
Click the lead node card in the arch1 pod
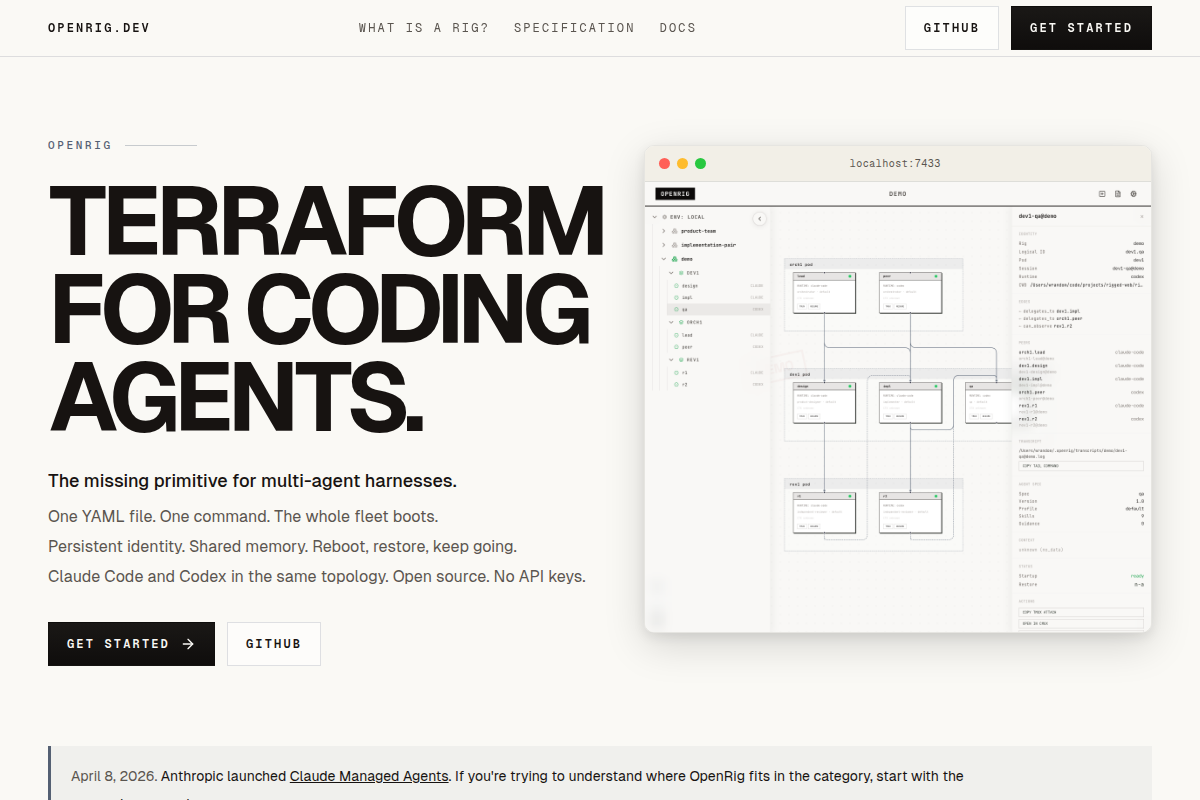(x=825, y=292)
